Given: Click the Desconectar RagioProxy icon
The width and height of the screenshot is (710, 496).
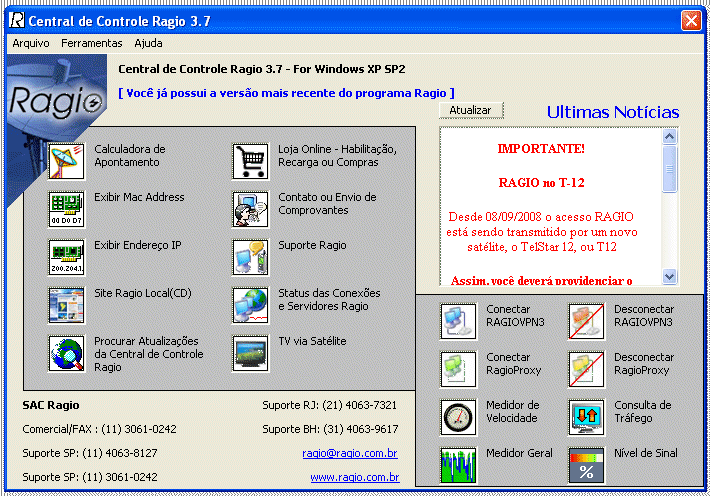Looking at the screenshot, I should click(586, 369).
